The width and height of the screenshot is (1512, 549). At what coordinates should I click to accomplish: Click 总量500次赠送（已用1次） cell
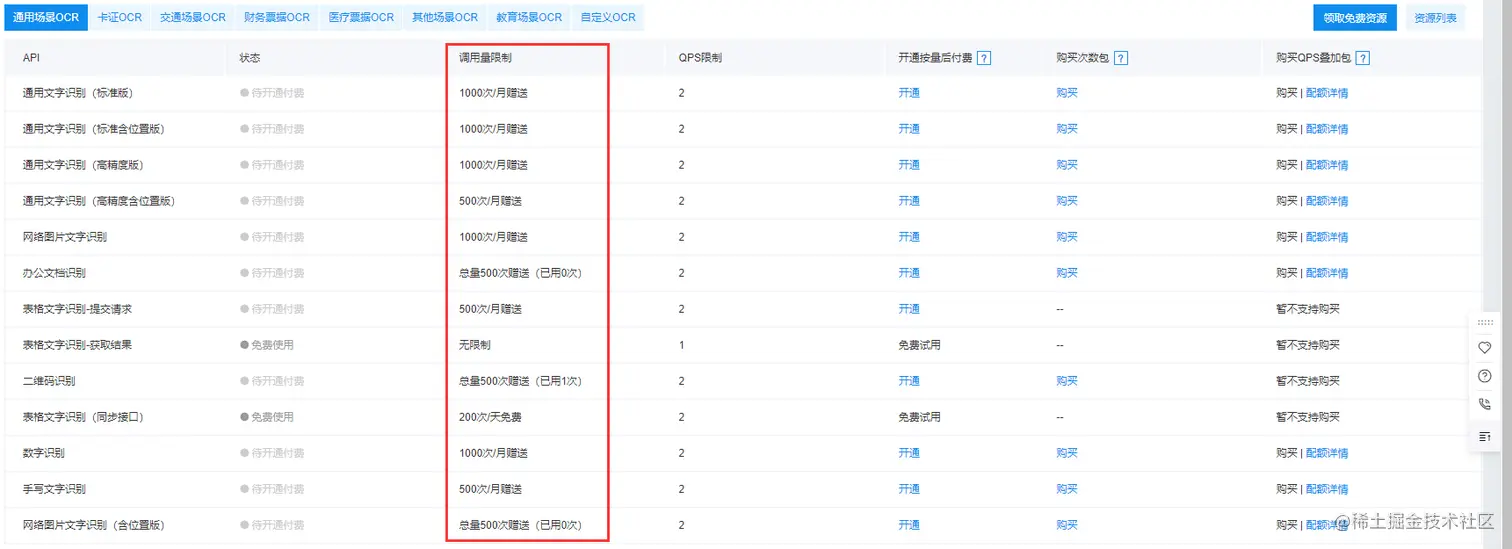pos(520,381)
